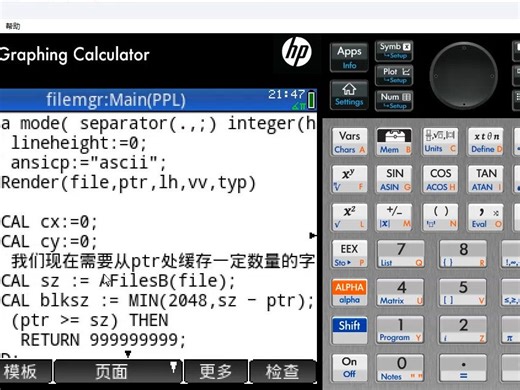The width and height of the screenshot is (520, 390).
Task: Tap the blue Shift key
Action: (x=350, y=330)
